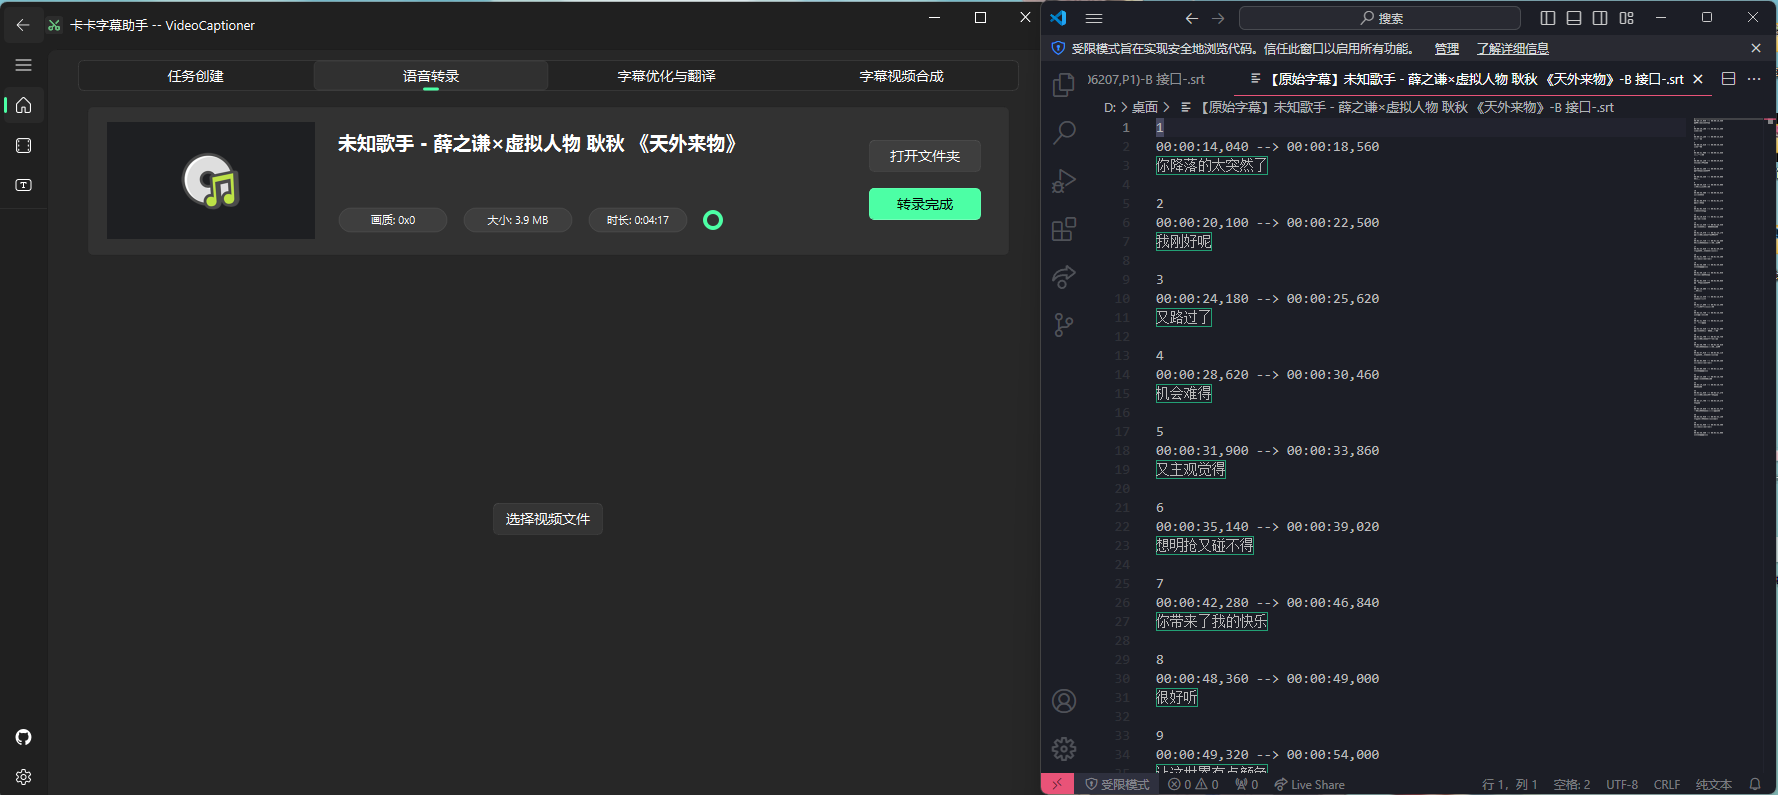
Task: Open the VS Code Explorer view
Action: click(x=1064, y=85)
